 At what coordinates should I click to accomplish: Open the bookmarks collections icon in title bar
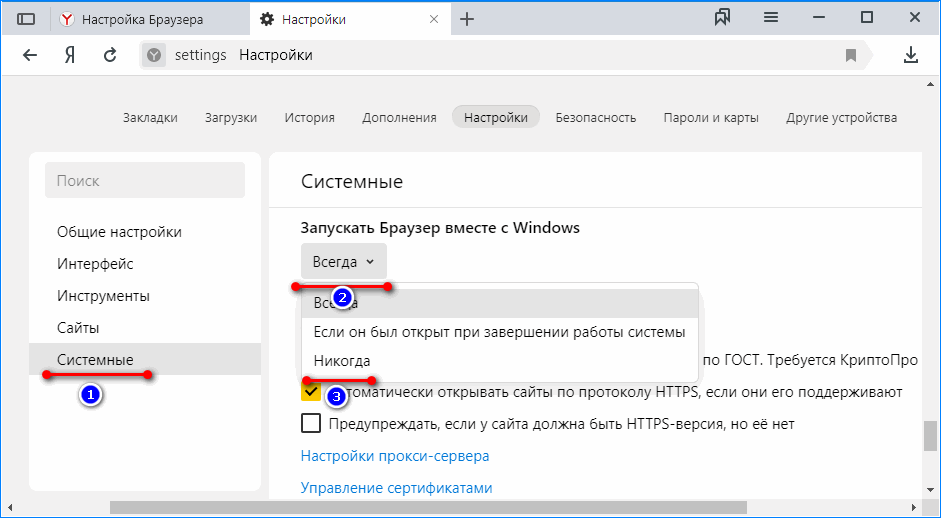coord(723,18)
